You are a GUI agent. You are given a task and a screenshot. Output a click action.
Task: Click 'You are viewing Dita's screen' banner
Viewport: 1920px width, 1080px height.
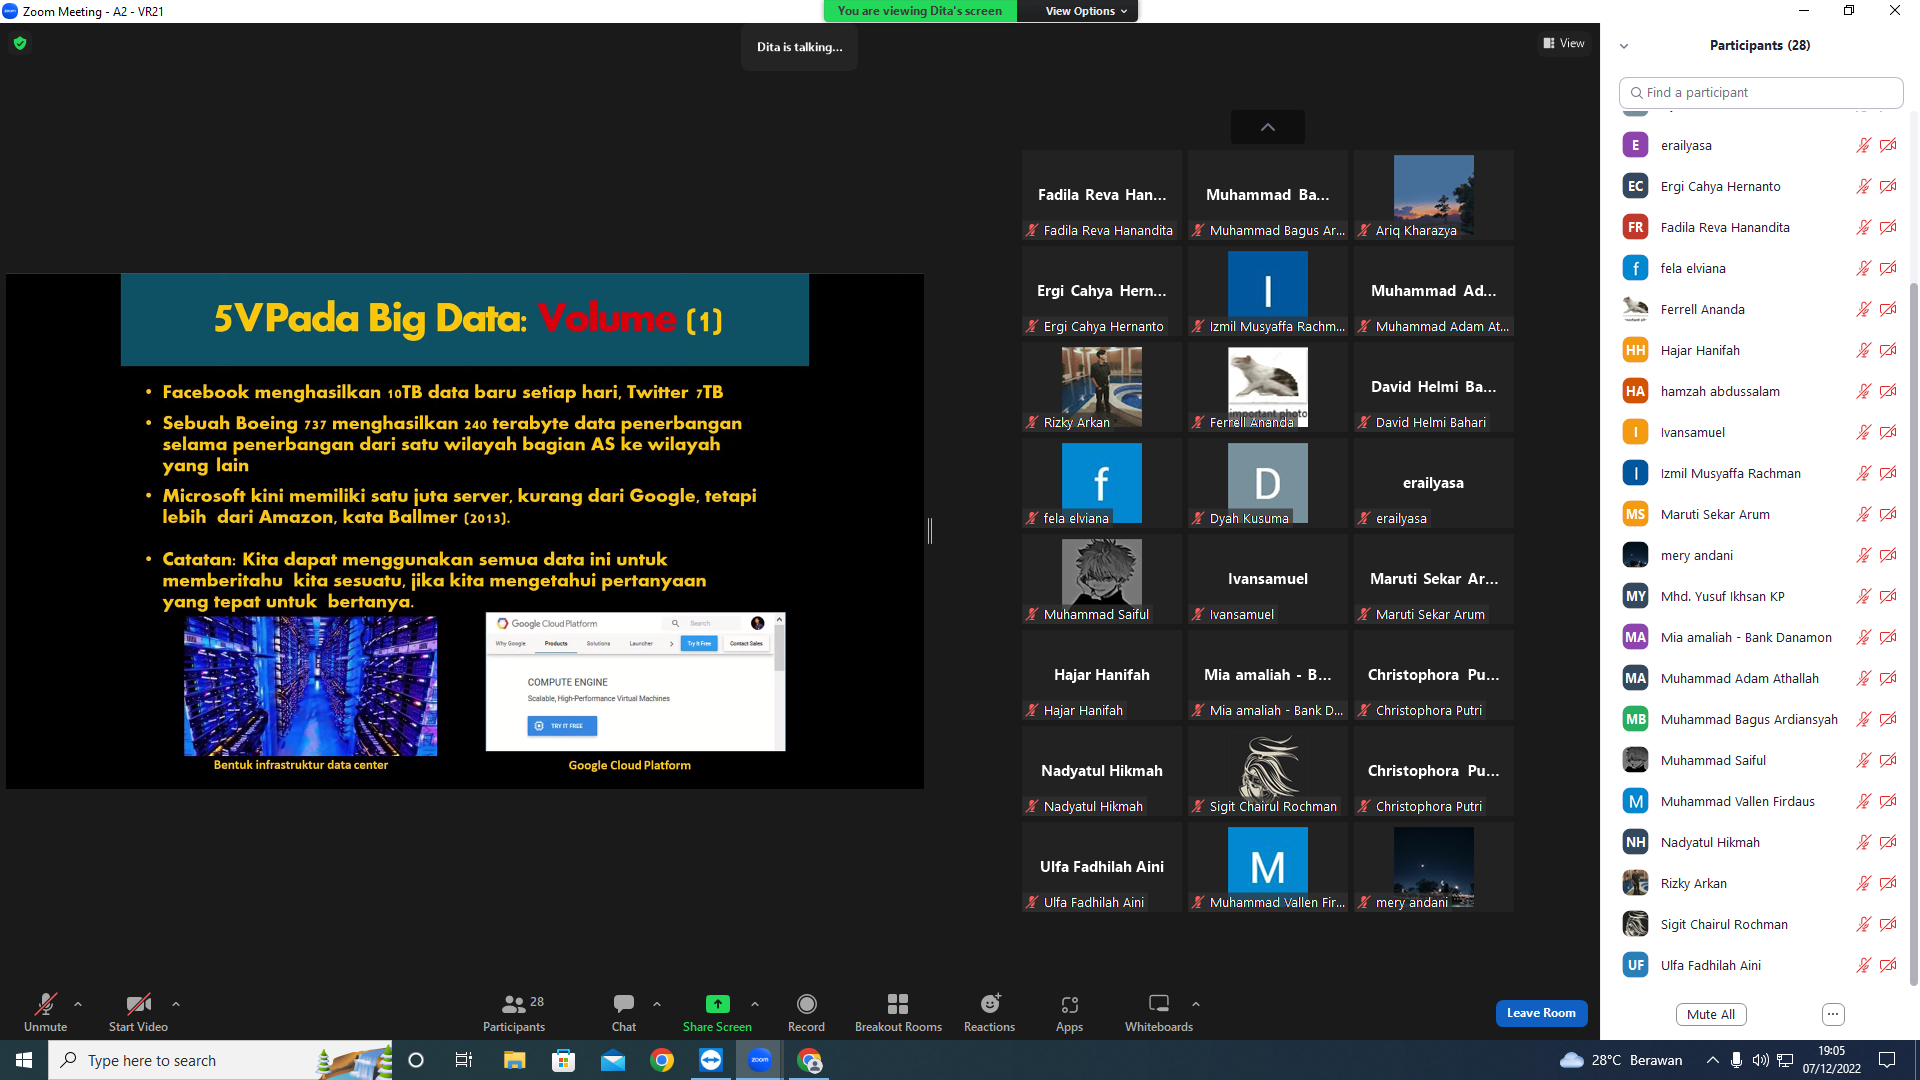(920, 11)
